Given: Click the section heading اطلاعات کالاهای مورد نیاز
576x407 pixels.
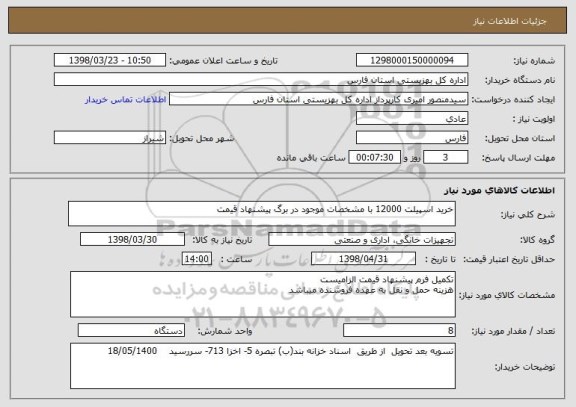Looking at the screenshot, I should pyautogui.click(x=499, y=190).
